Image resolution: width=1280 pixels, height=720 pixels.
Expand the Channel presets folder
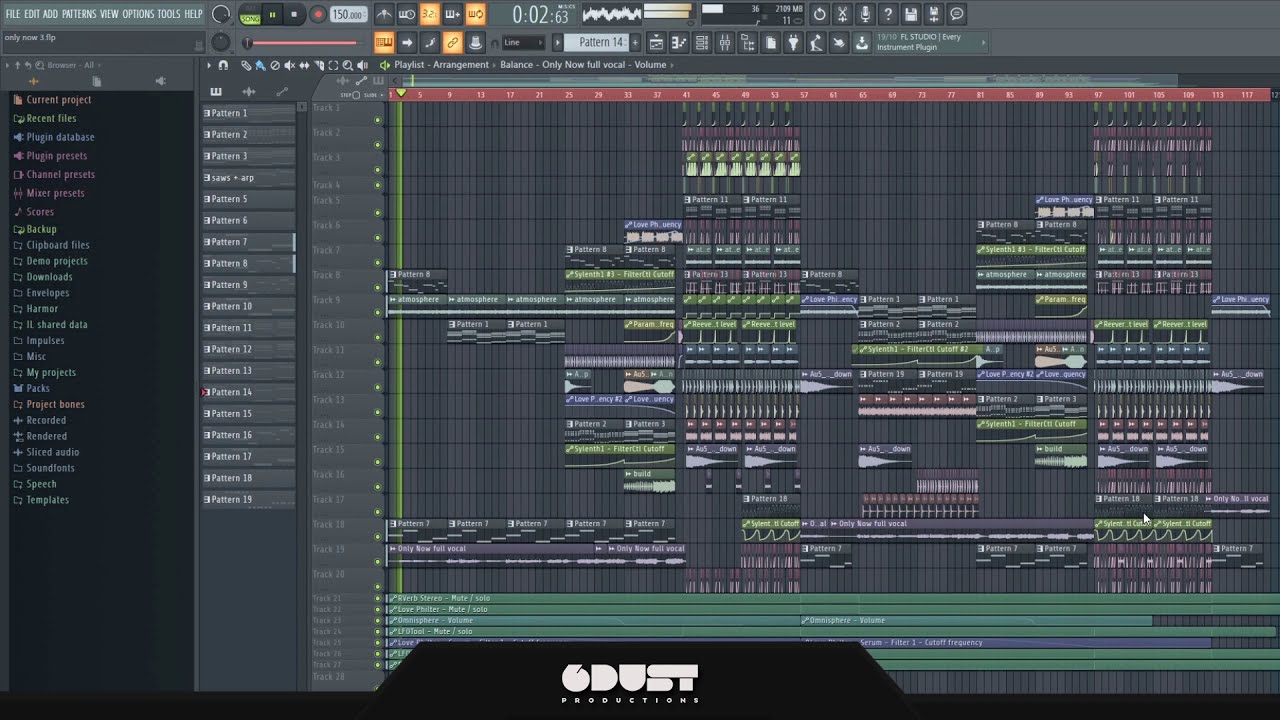(x=60, y=174)
